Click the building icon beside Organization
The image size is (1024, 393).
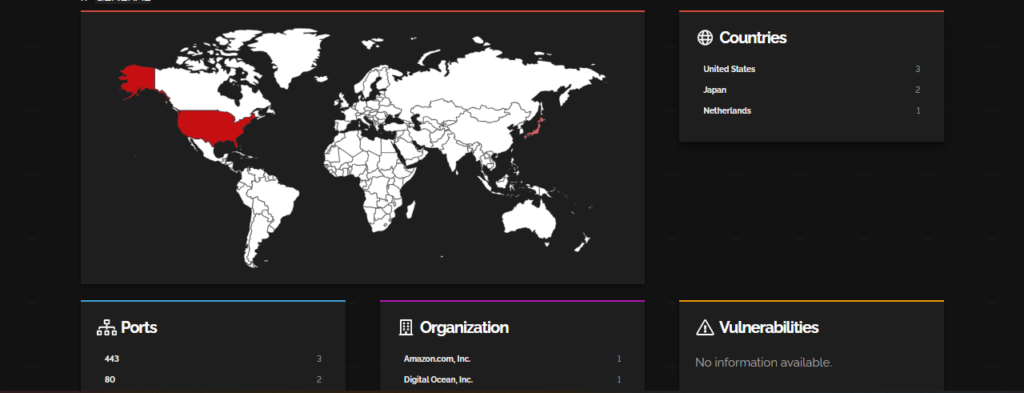(x=406, y=328)
